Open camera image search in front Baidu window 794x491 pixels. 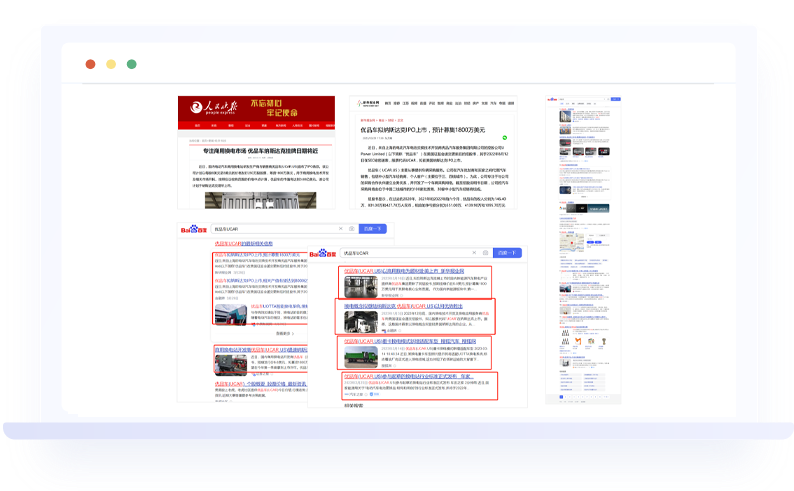pyautogui.click(x=485, y=253)
